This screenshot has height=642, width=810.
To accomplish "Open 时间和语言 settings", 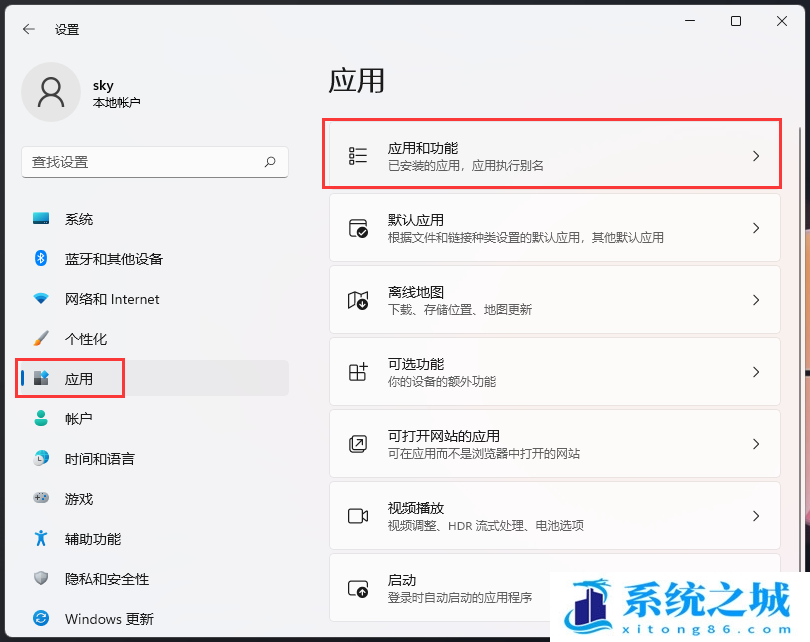I will coord(155,458).
